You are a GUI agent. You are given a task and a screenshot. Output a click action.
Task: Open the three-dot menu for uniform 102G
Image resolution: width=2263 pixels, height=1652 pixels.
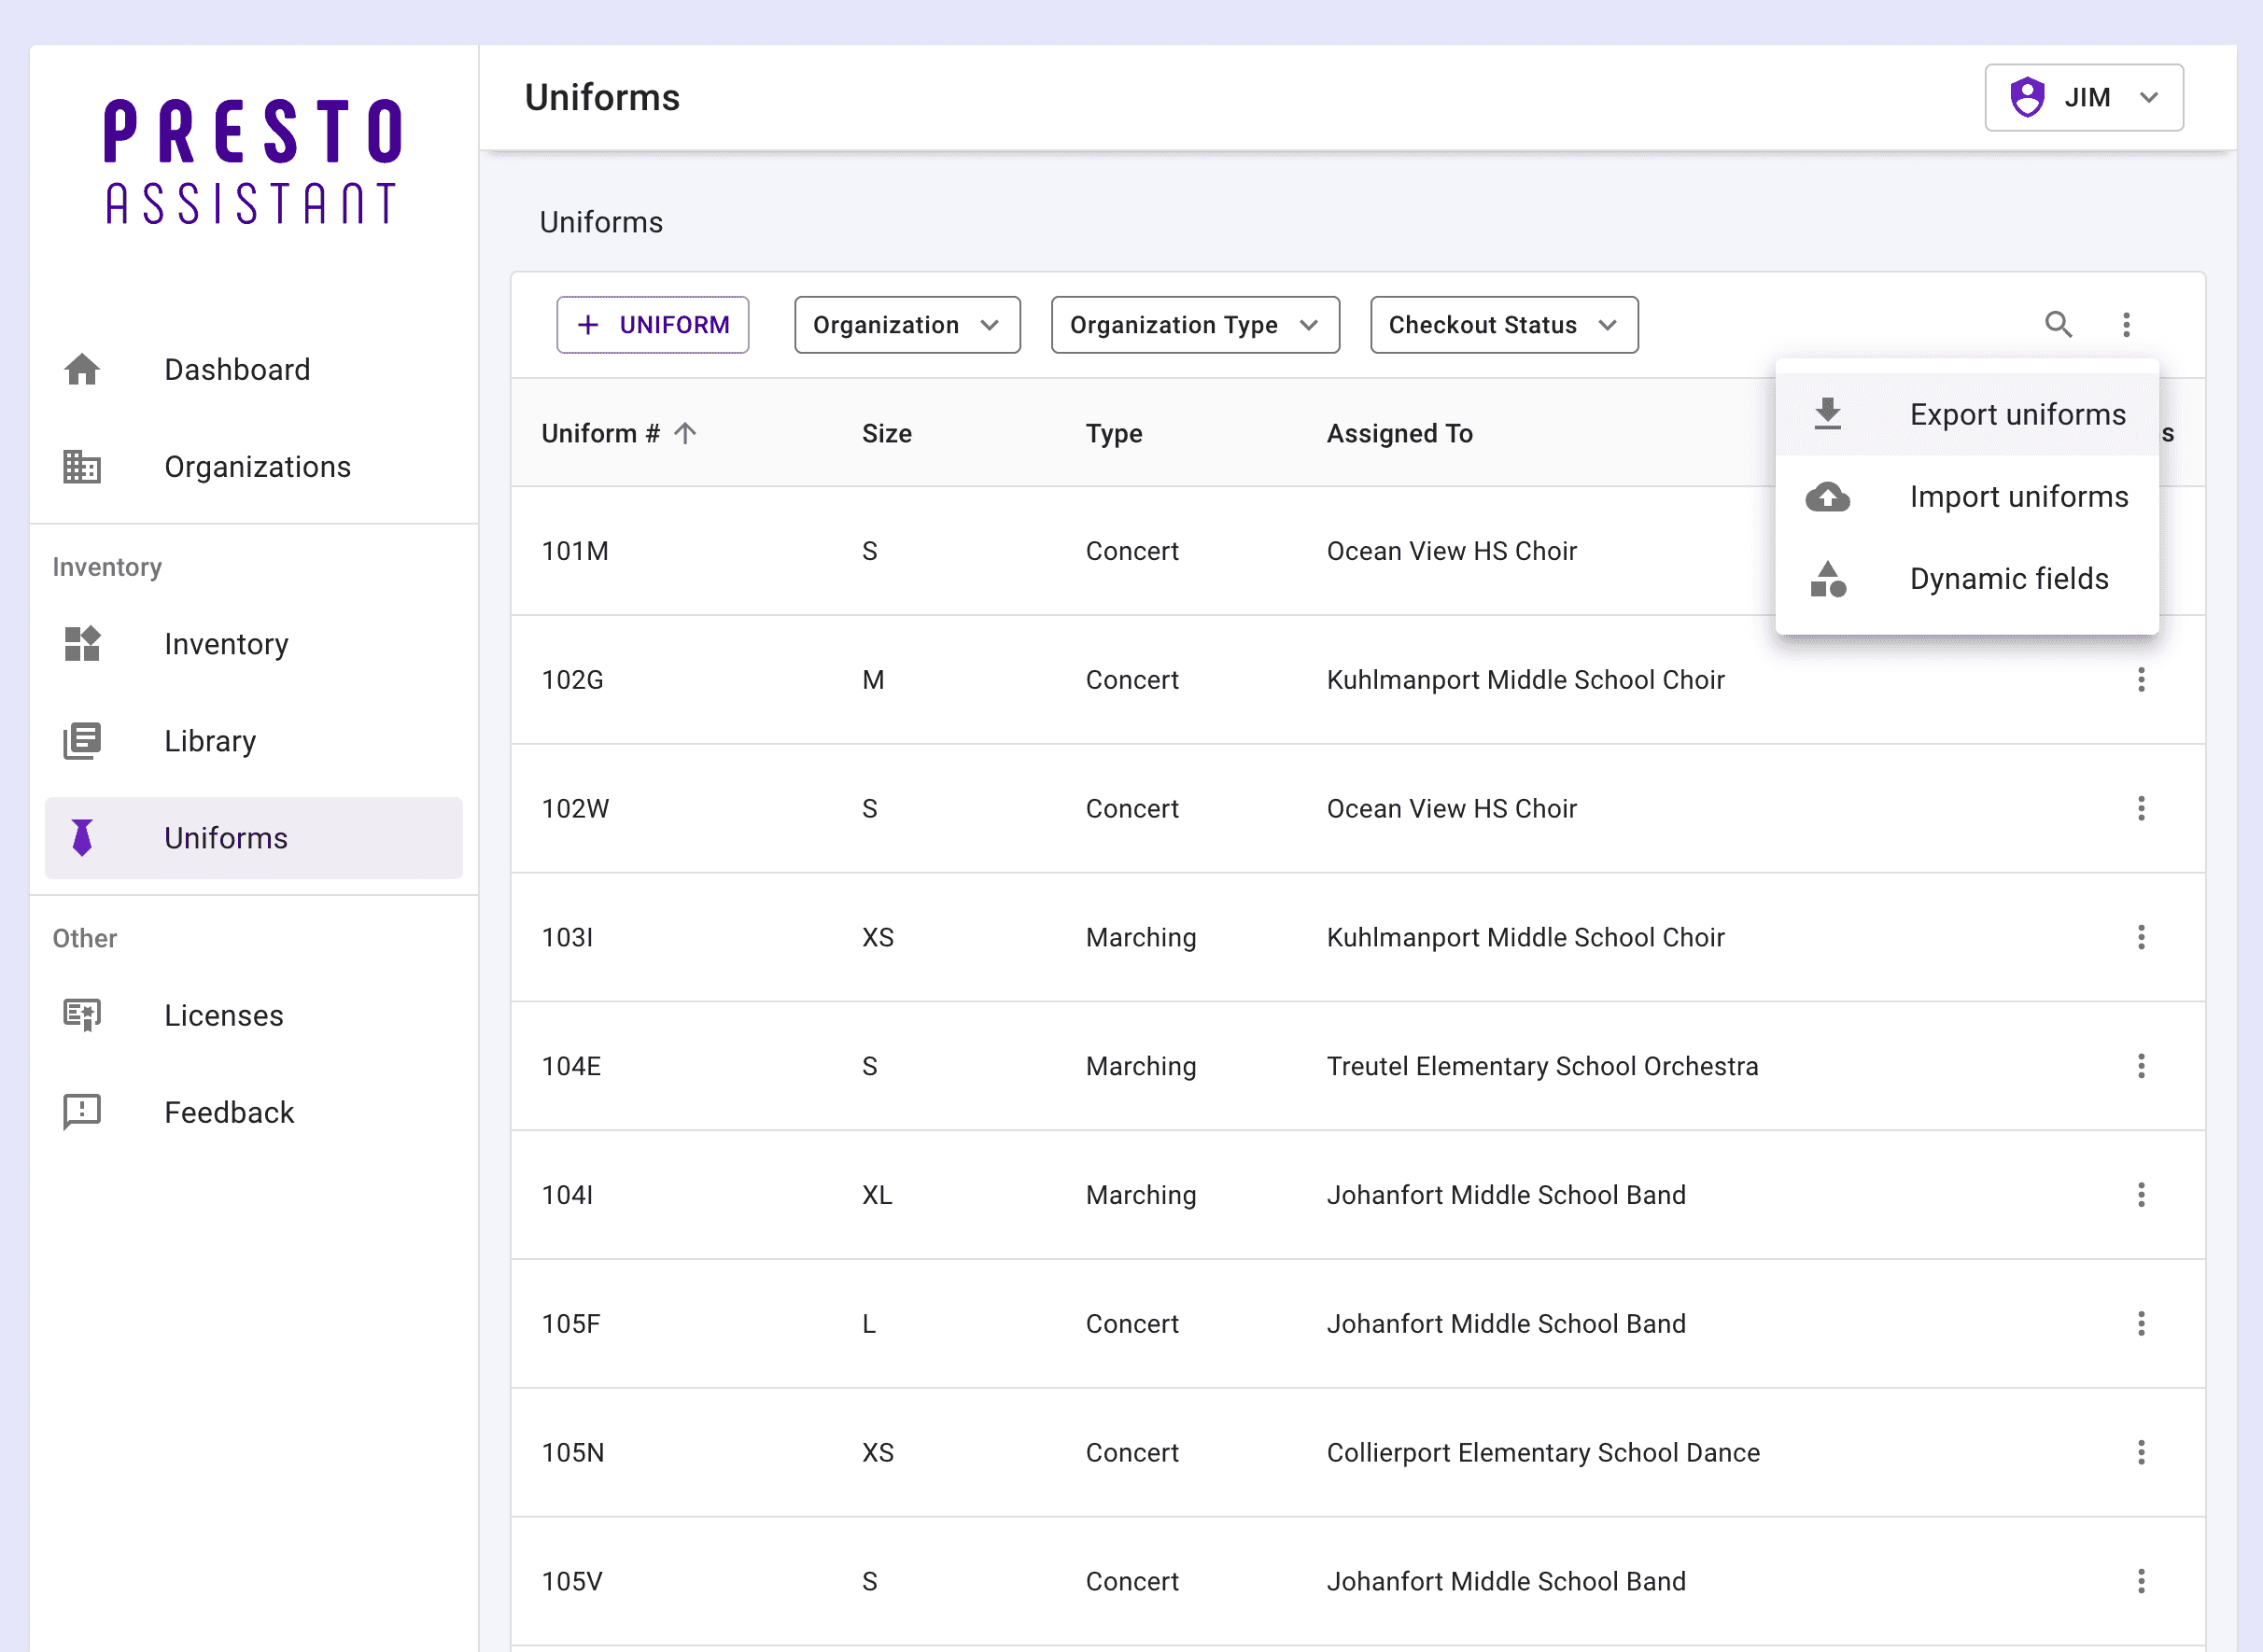pos(2141,680)
